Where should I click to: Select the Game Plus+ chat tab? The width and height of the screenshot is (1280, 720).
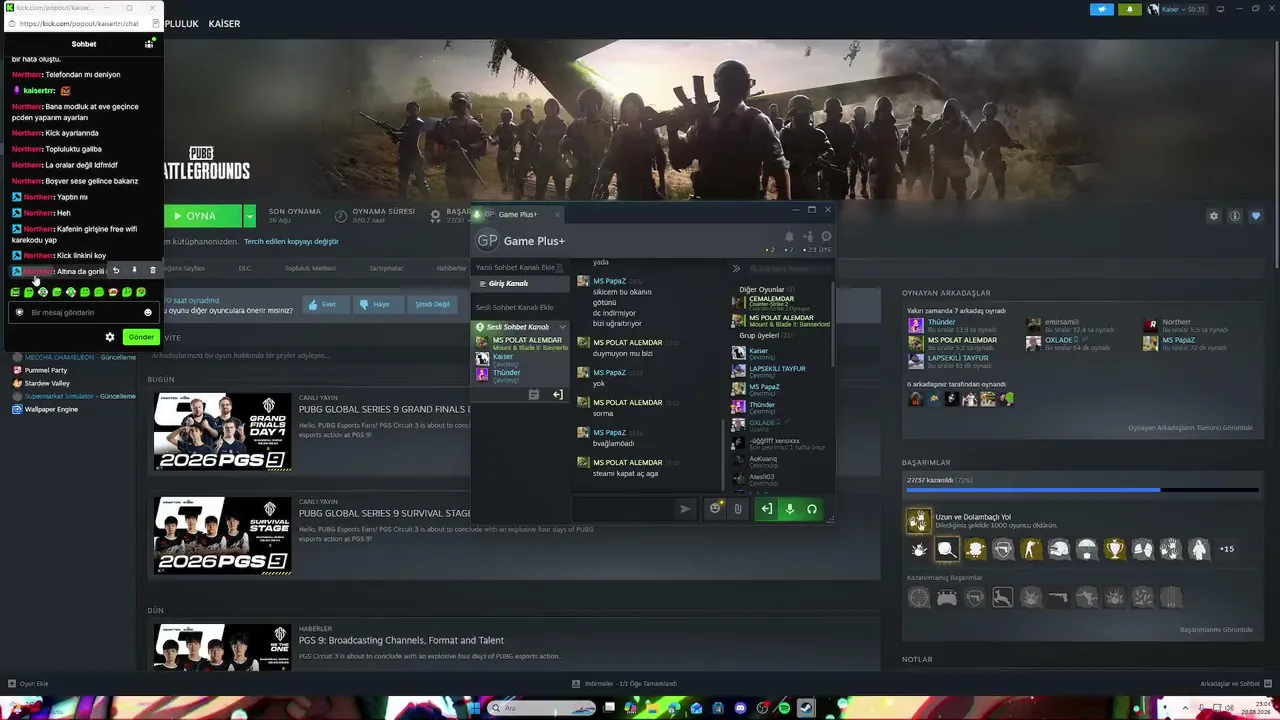click(518, 214)
